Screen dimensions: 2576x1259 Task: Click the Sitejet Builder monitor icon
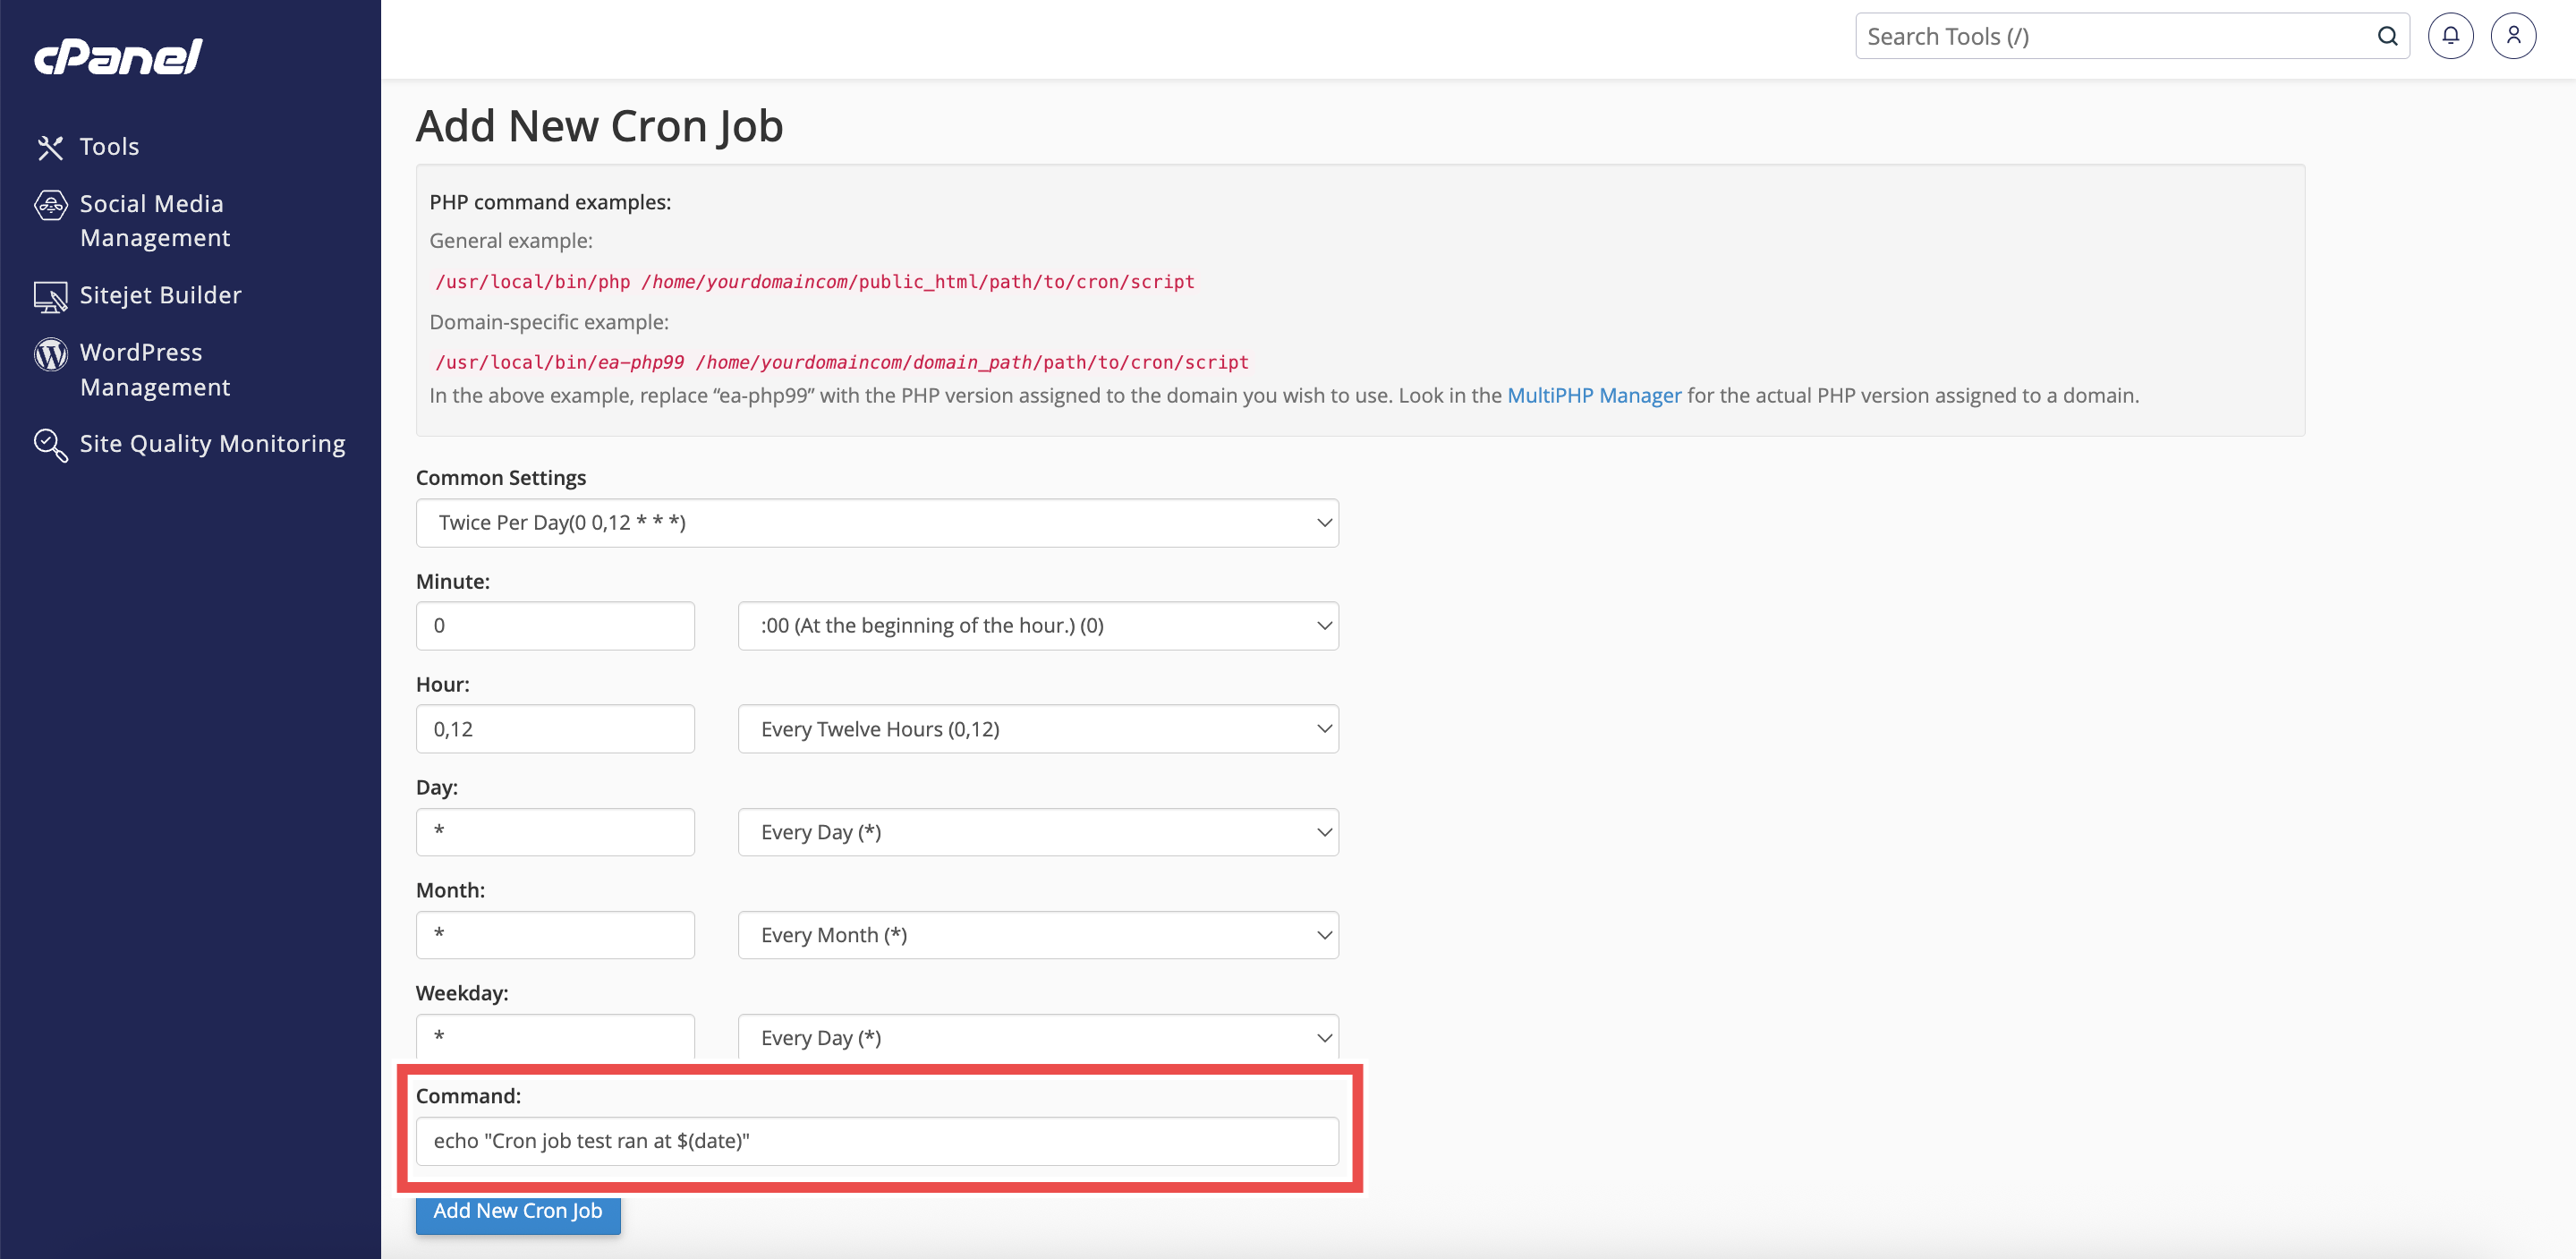tap(51, 296)
